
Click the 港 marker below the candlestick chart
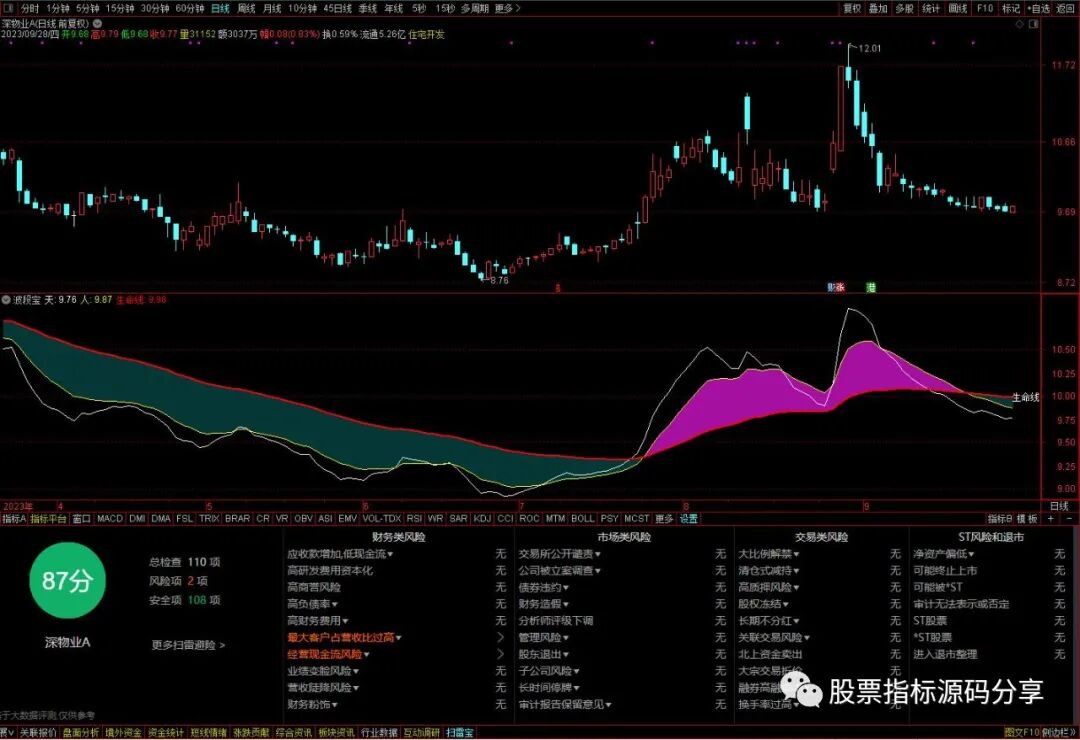coord(871,287)
